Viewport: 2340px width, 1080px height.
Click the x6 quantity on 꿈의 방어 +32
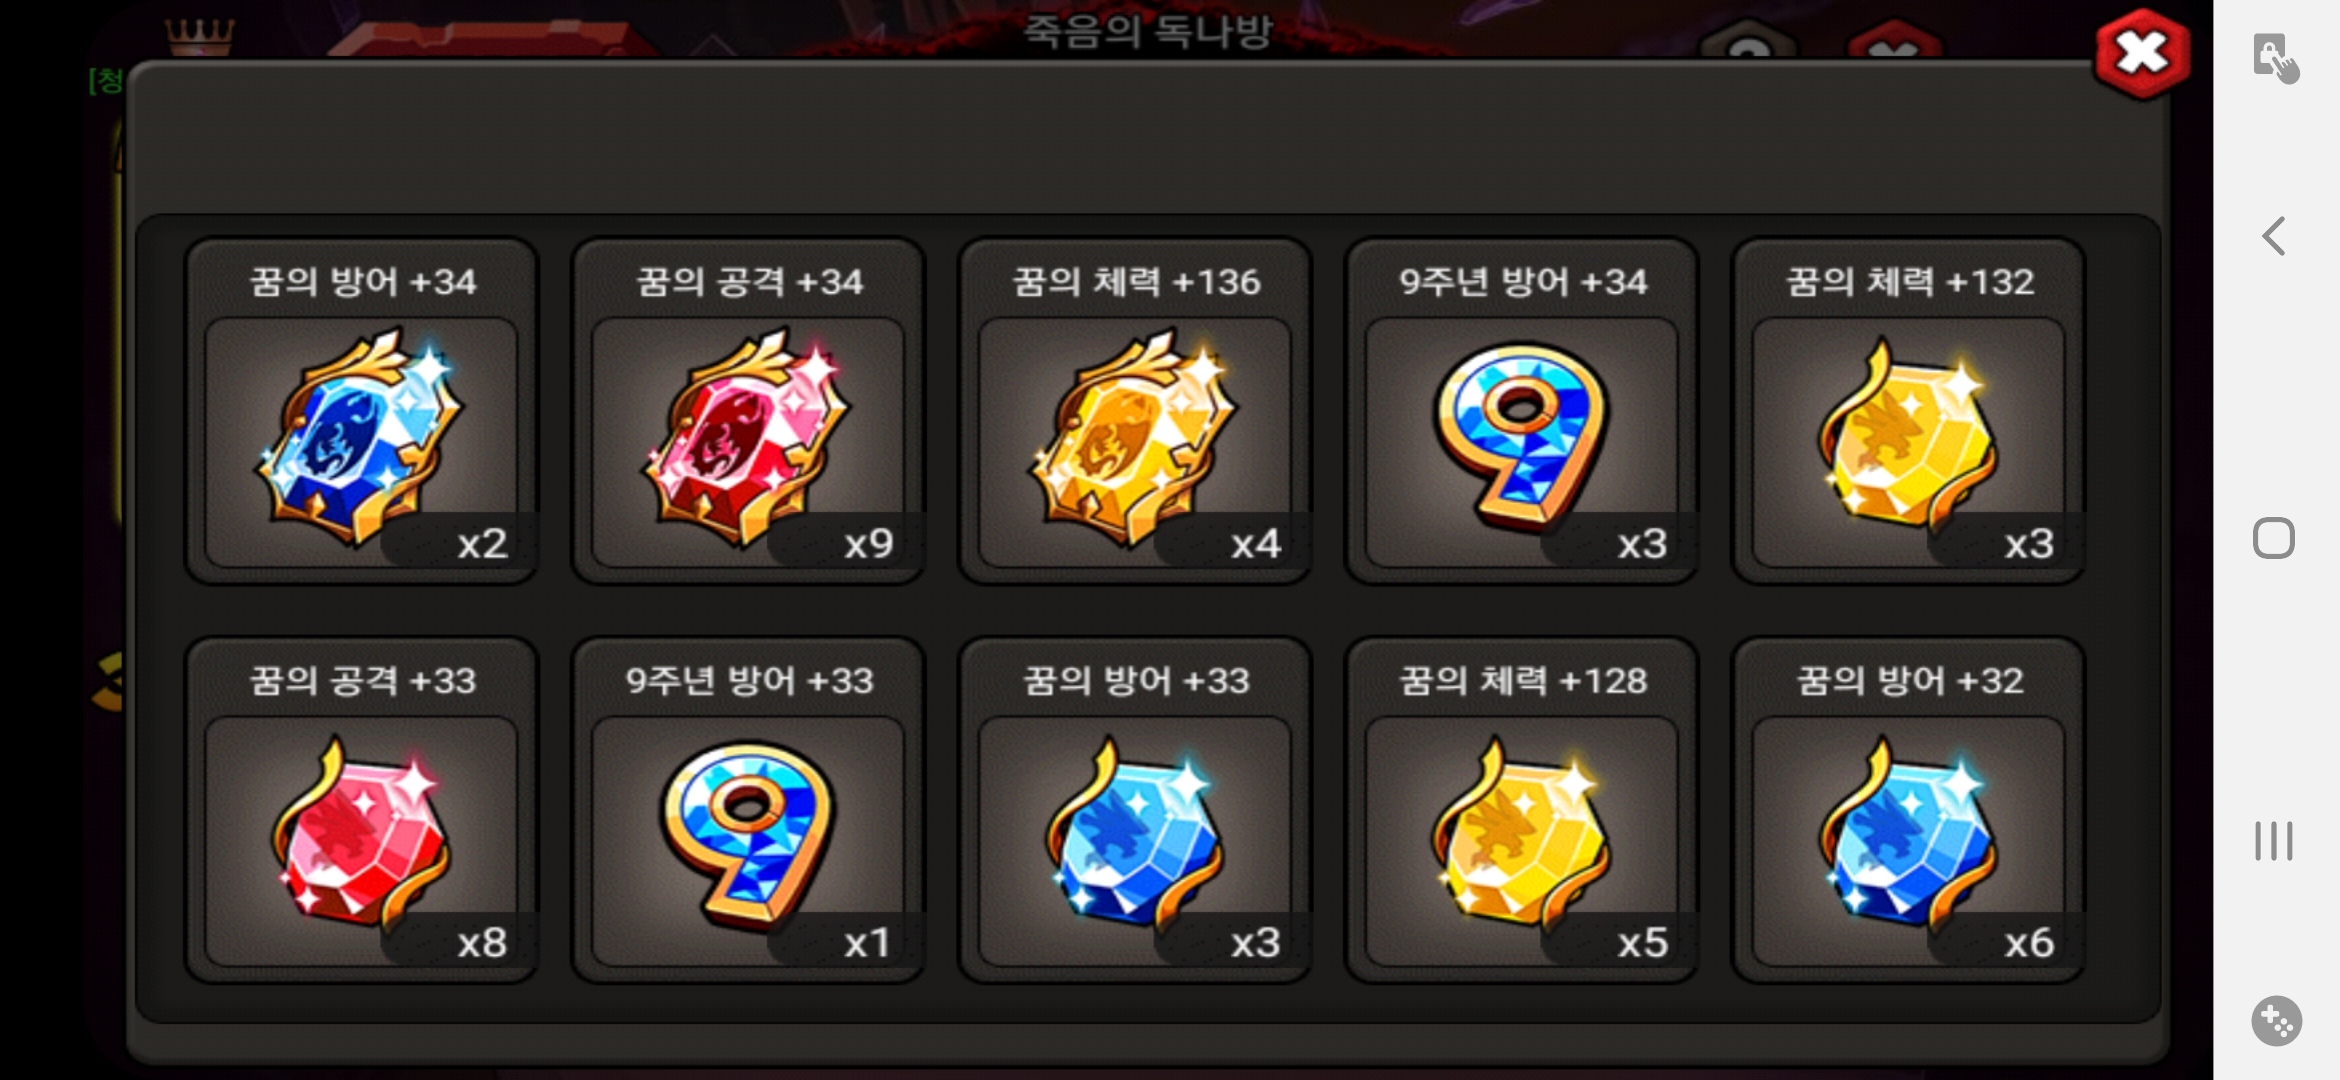2029,943
